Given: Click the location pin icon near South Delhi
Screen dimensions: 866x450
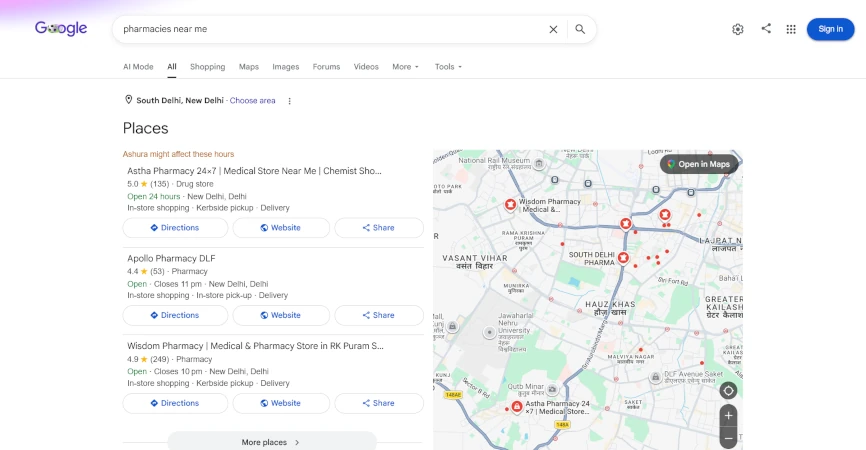Looking at the screenshot, I should pos(128,100).
